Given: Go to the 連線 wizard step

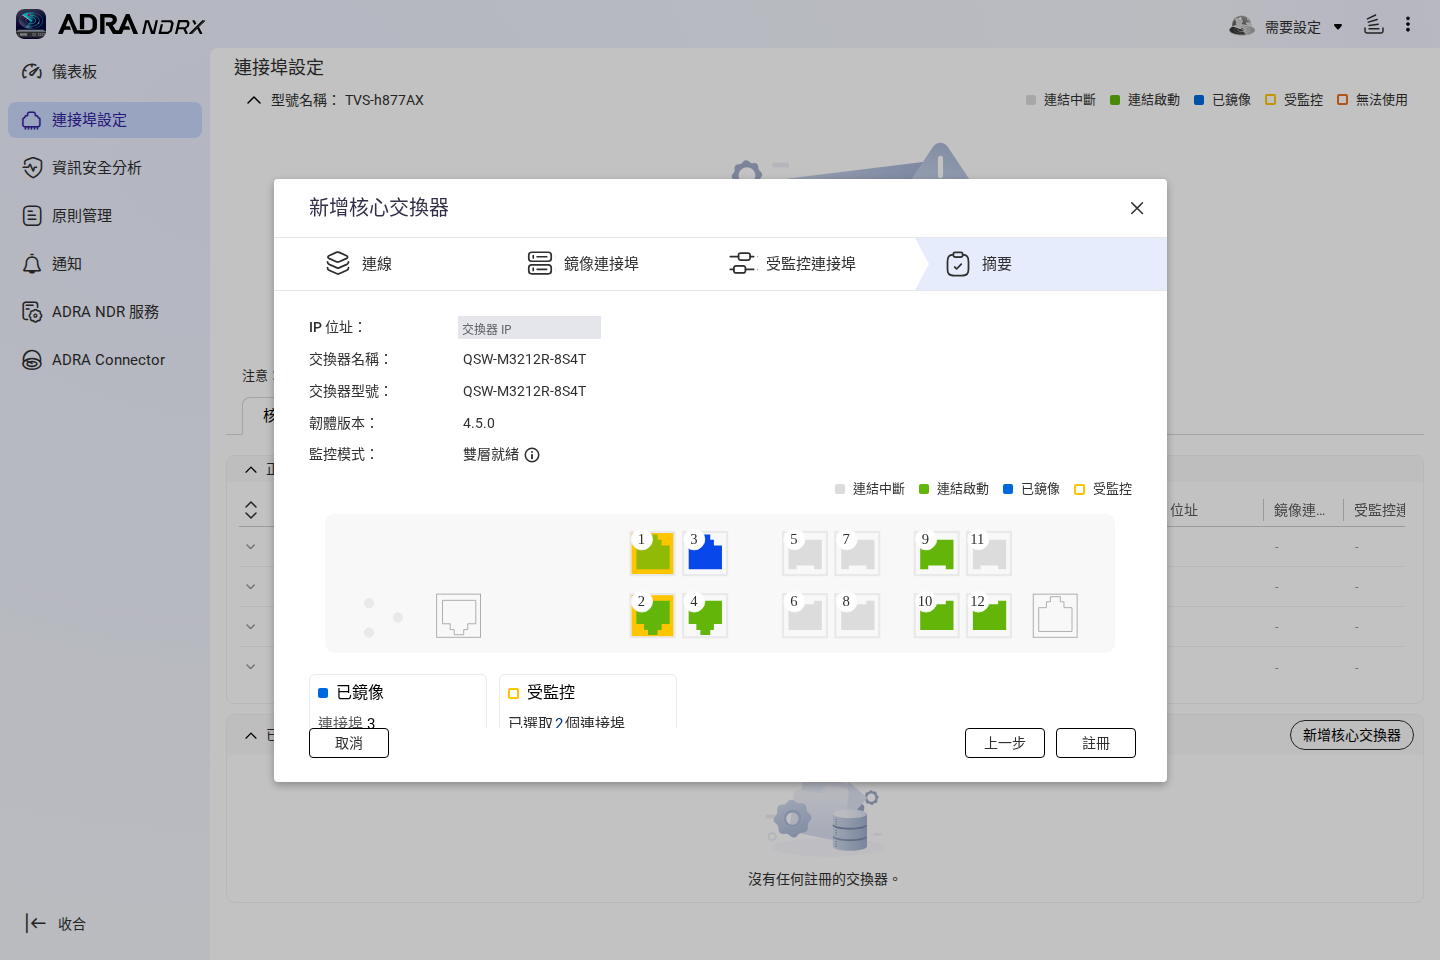Looking at the screenshot, I should pos(359,264).
